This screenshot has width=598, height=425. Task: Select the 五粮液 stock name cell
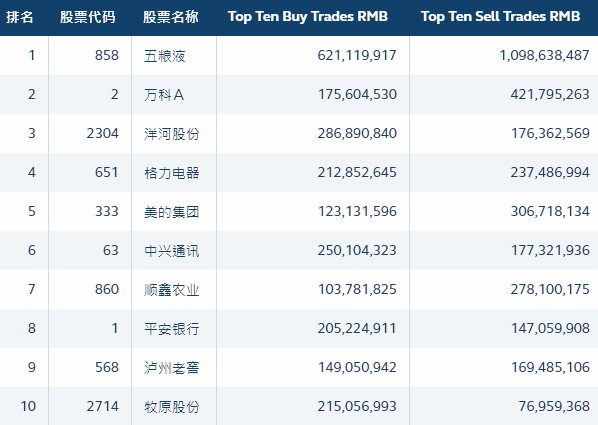click(x=165, y=56)
